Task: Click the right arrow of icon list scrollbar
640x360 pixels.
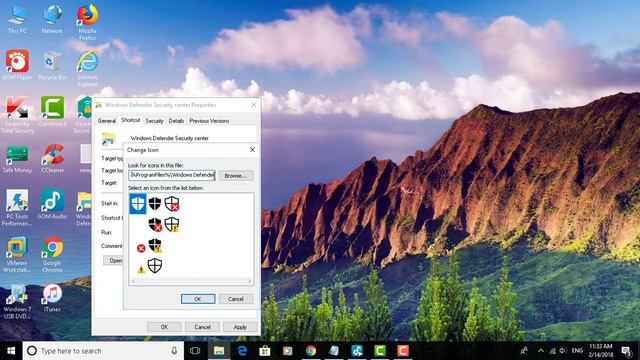Action: point(249,281)
